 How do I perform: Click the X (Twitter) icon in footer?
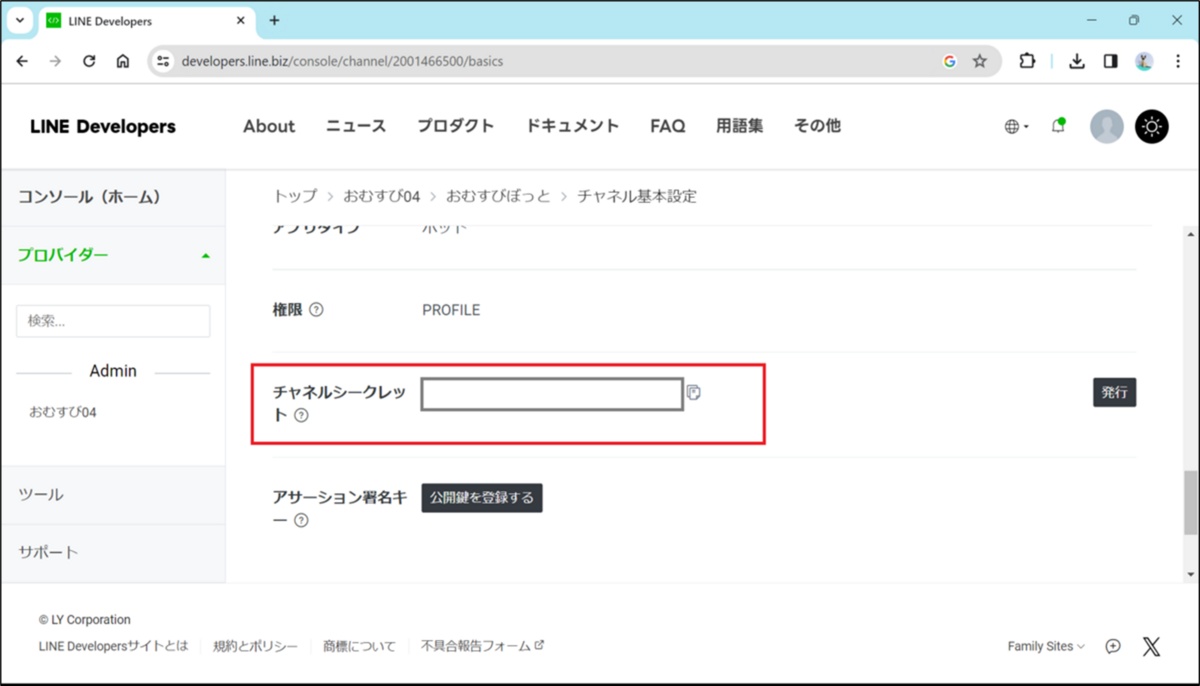(1151, 646)
